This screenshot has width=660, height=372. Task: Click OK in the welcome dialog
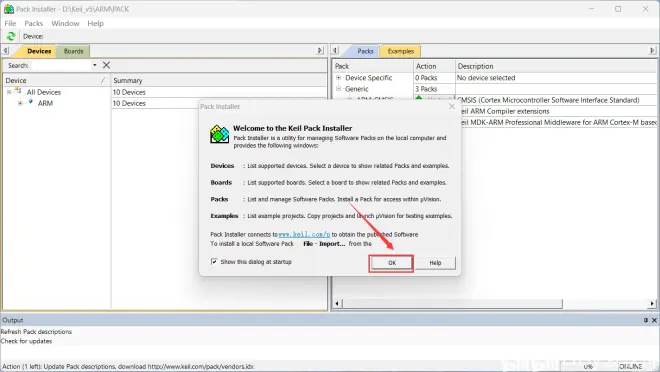tap(392, 263)
